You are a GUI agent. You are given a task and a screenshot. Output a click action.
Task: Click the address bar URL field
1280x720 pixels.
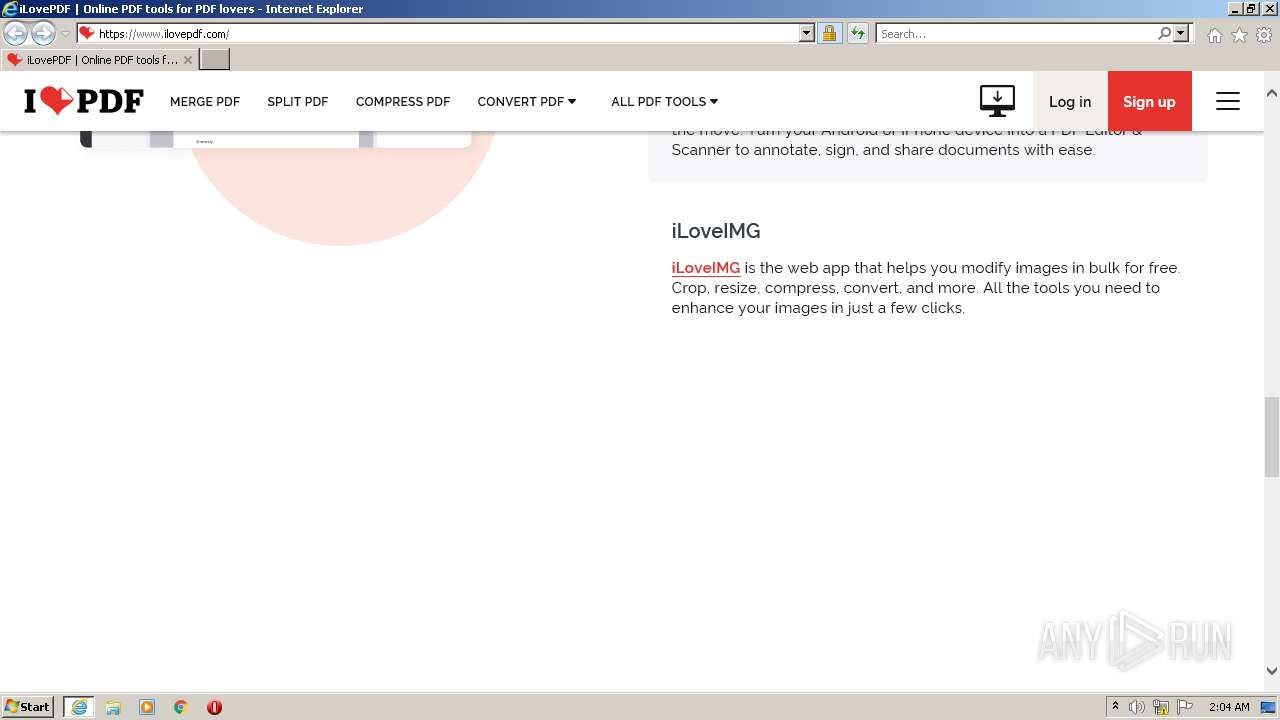point(447,33)
